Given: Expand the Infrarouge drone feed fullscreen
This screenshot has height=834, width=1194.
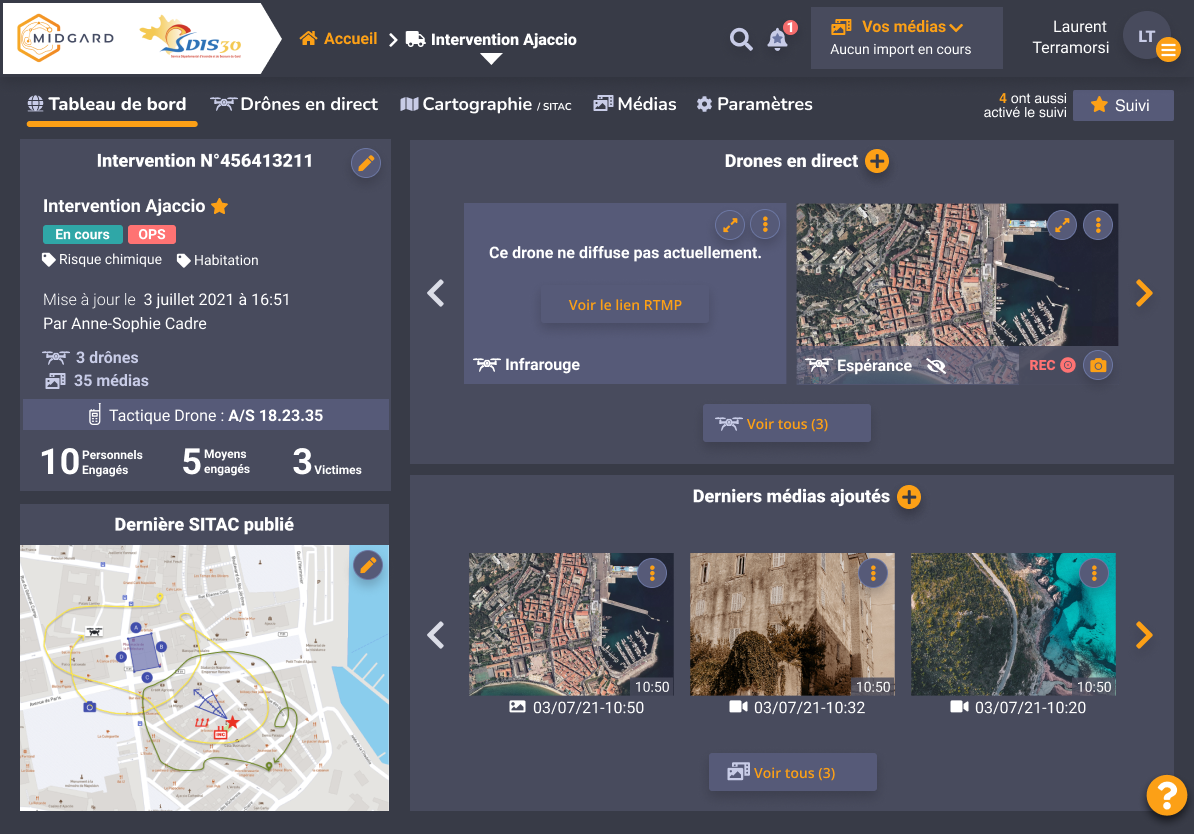Looking at the screenshot, I should click(x=729, y=225).
